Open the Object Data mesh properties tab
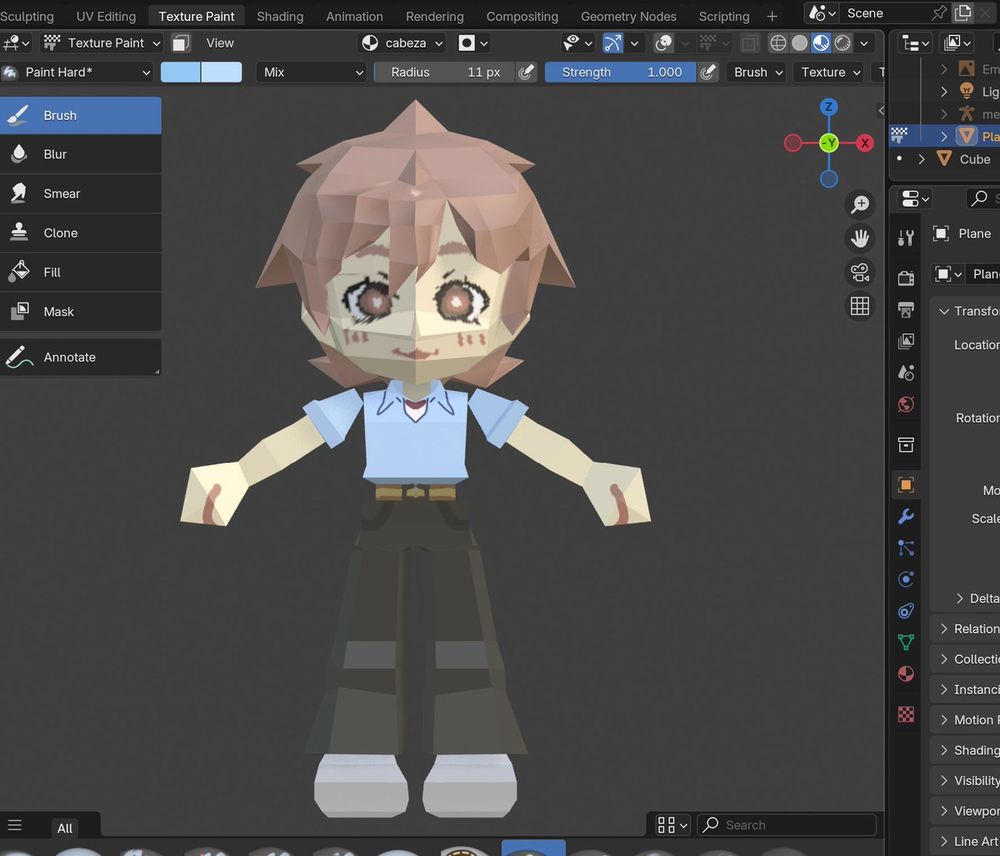Viewport: 1000px width, 856px height. click(x=906, y=642)
